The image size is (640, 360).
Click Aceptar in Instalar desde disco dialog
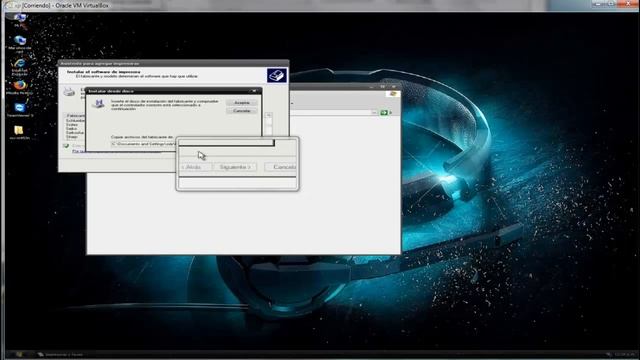(242, 103)
